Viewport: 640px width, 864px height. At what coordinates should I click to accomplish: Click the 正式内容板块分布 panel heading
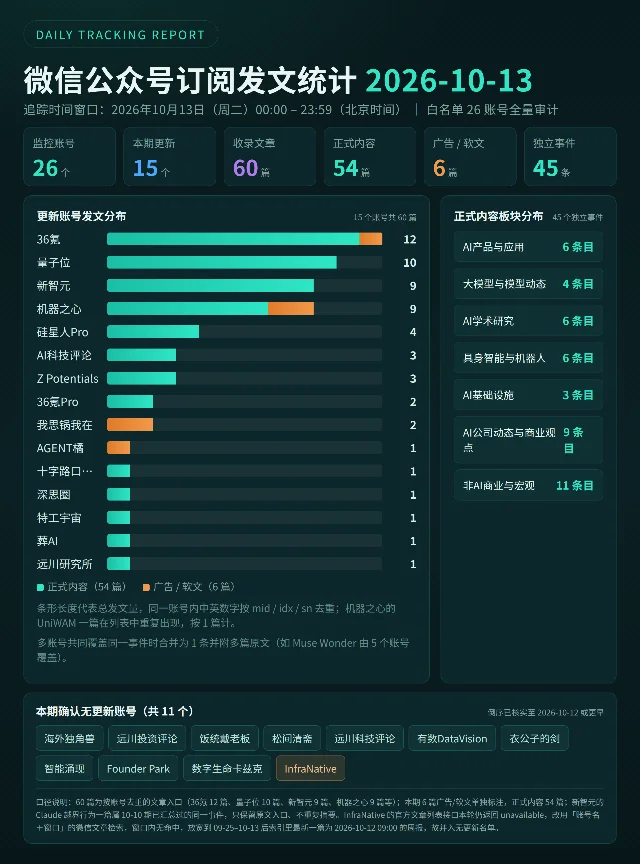(x=498, y=216)
